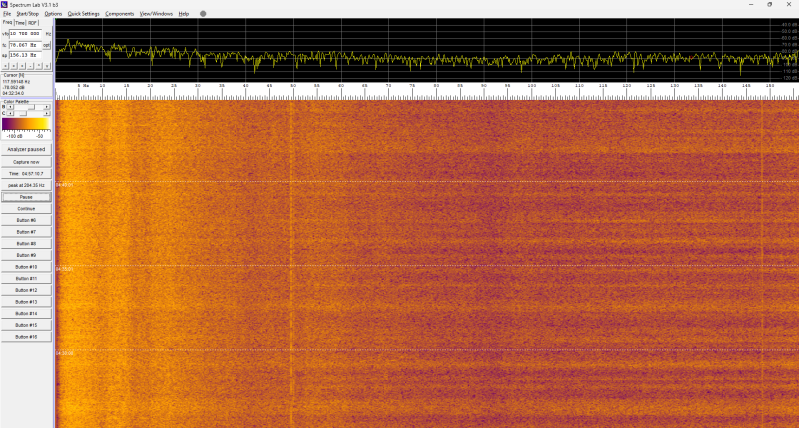Switch to the Freq tab
Viewport: 799px width, 428px height.
click(x=7, y=22)
